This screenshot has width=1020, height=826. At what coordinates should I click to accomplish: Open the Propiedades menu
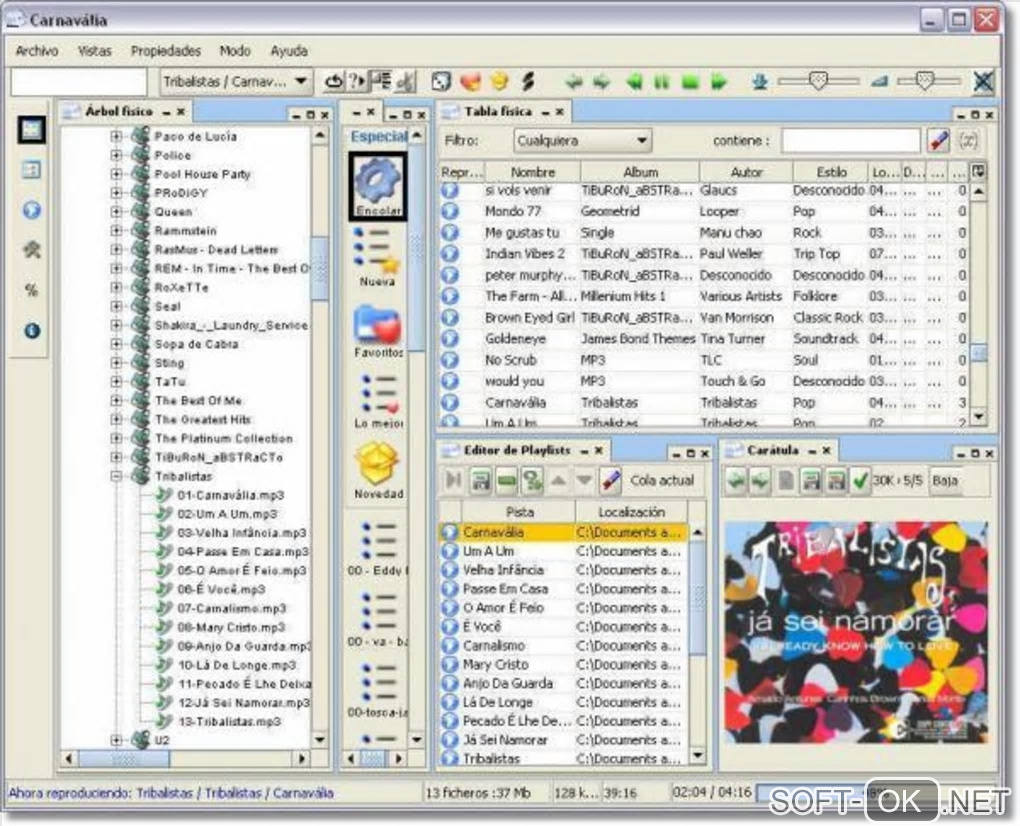pos(166,51)
